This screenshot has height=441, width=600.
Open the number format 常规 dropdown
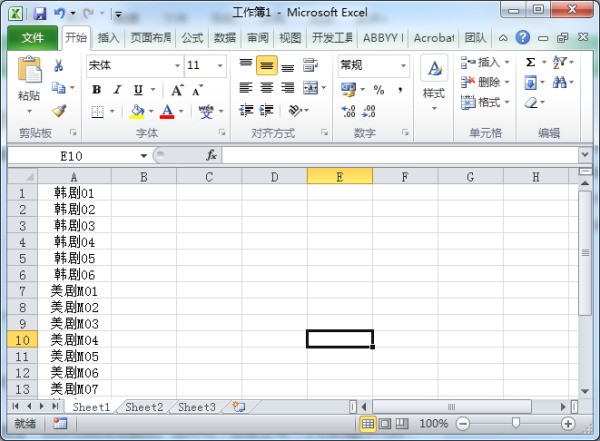tap(403, 66)
